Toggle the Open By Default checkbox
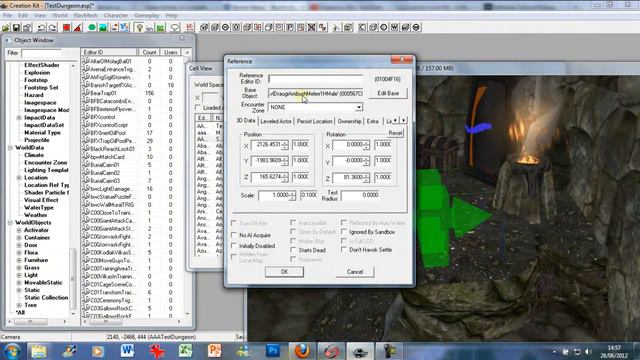The image size is (640, 360). [293, 232]
